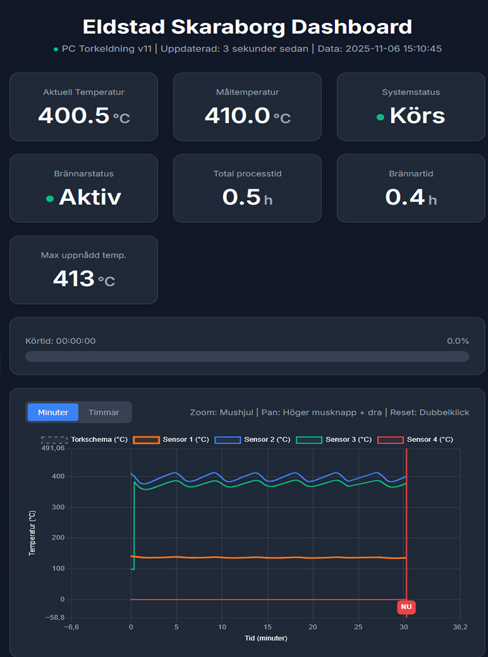Click the zoom and pan instructions text
The height and width of the screenshot is (657, 488).
(x=329, y=412)
